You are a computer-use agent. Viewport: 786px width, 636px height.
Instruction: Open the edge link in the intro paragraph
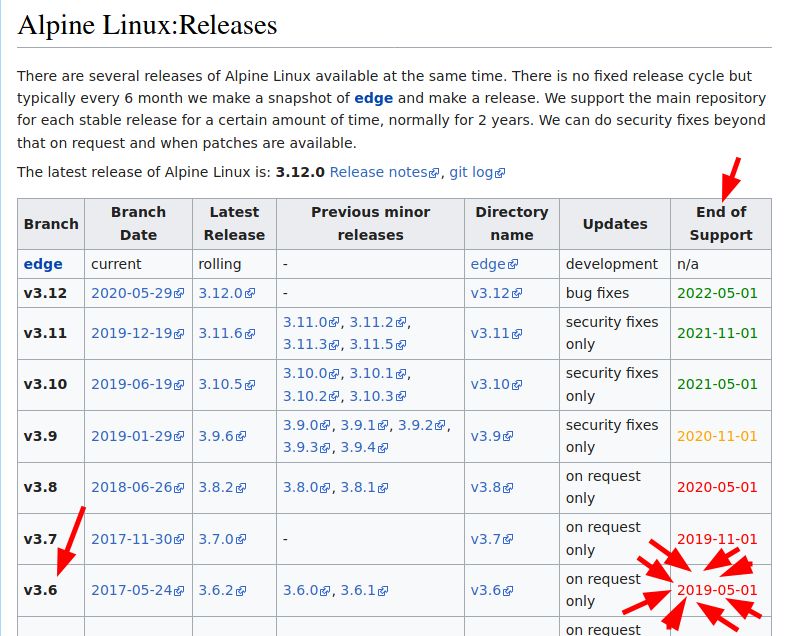click(x=373, y=98)
